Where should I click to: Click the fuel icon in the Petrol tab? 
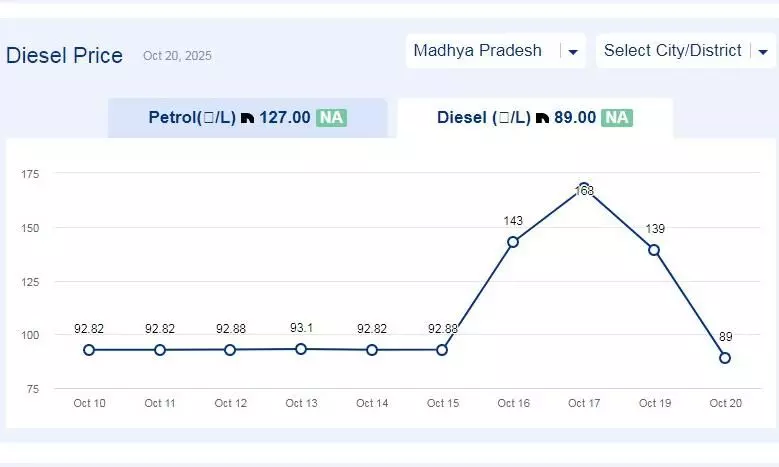[247, 118]
